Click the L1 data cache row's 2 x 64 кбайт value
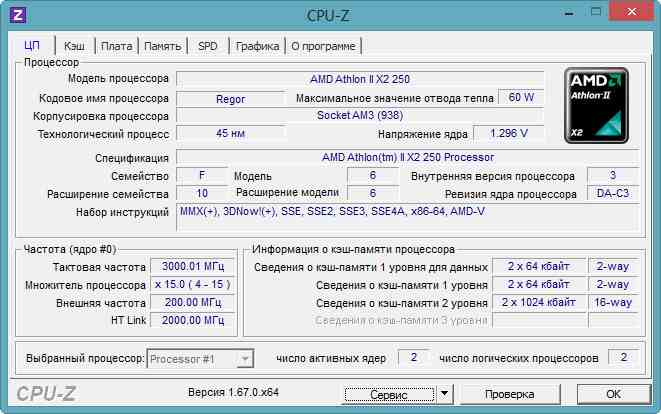Image resolution: width=661 pixels, height=414 pixels. tap(539, 266)
